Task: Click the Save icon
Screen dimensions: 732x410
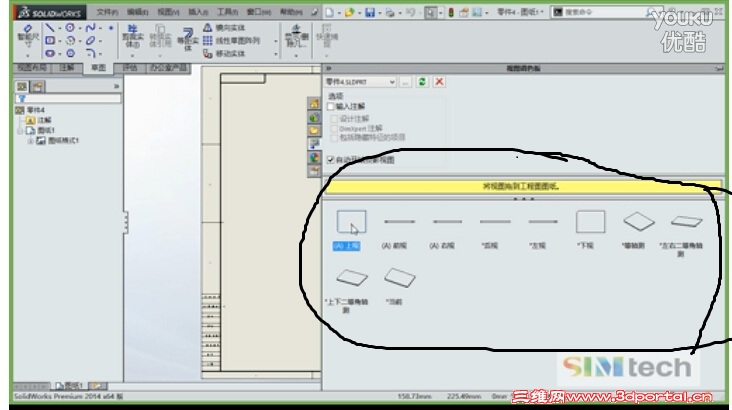Action: tap(370, 13)
